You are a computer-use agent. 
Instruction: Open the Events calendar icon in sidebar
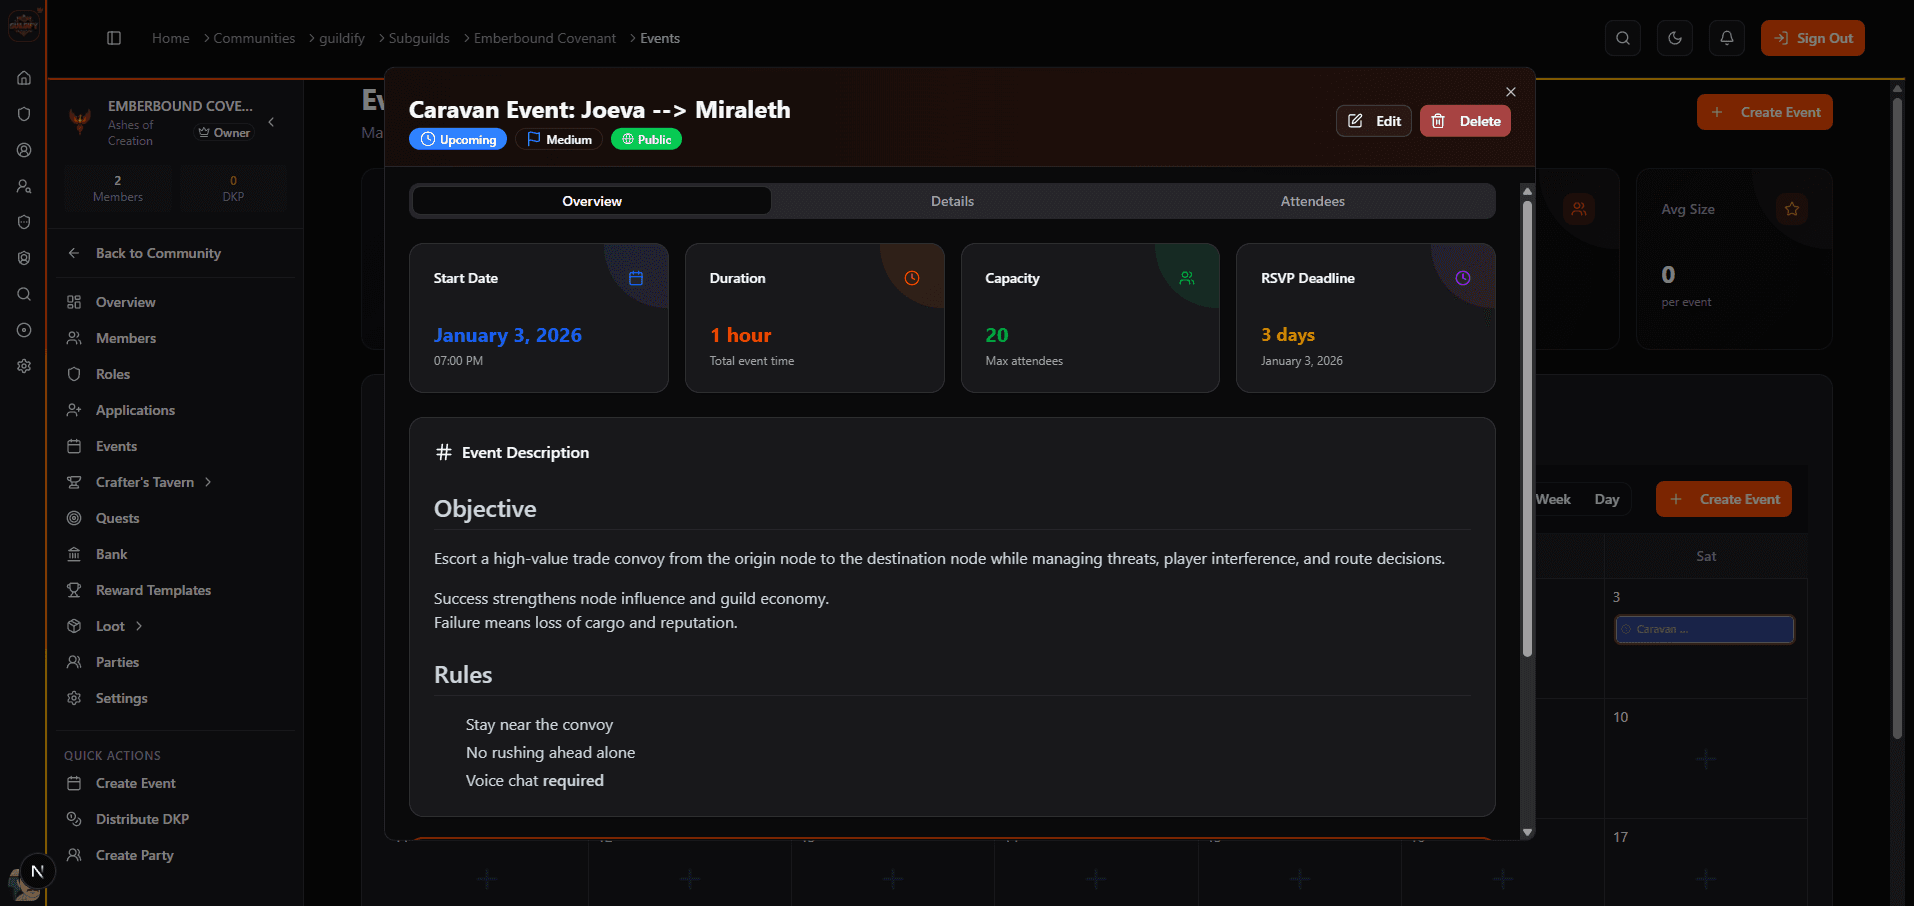tap(74, 446)
